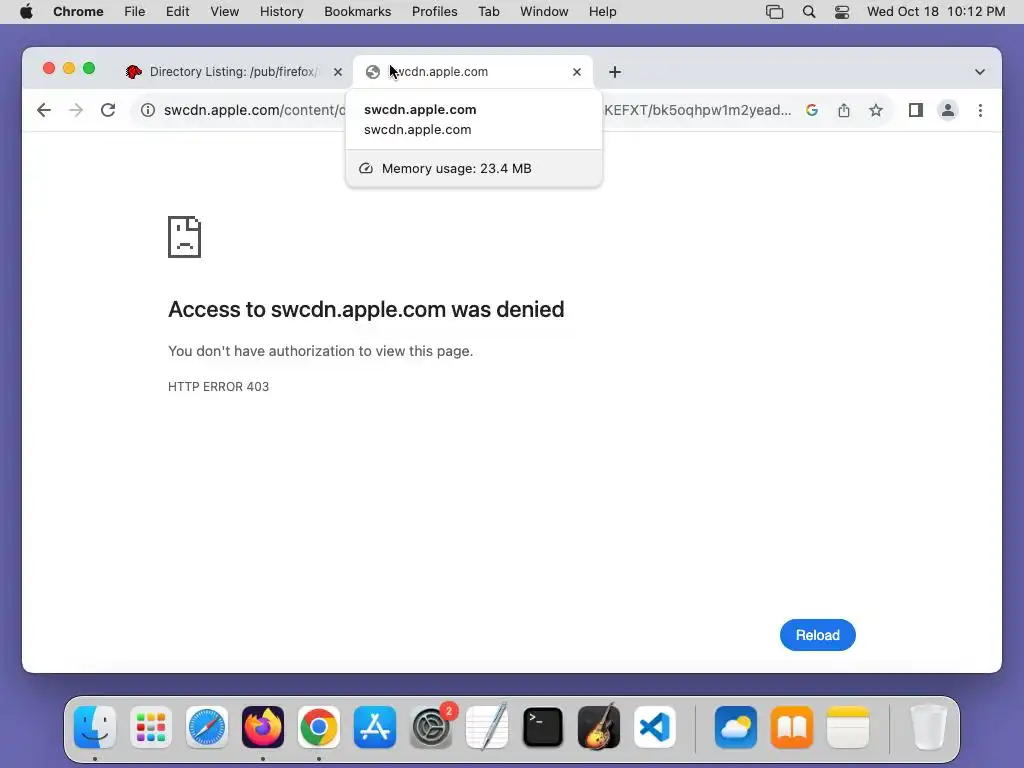Click 'HTTP ERROR 403' text
Screen dimensions: 1024x768
click(x=218, y=387)
